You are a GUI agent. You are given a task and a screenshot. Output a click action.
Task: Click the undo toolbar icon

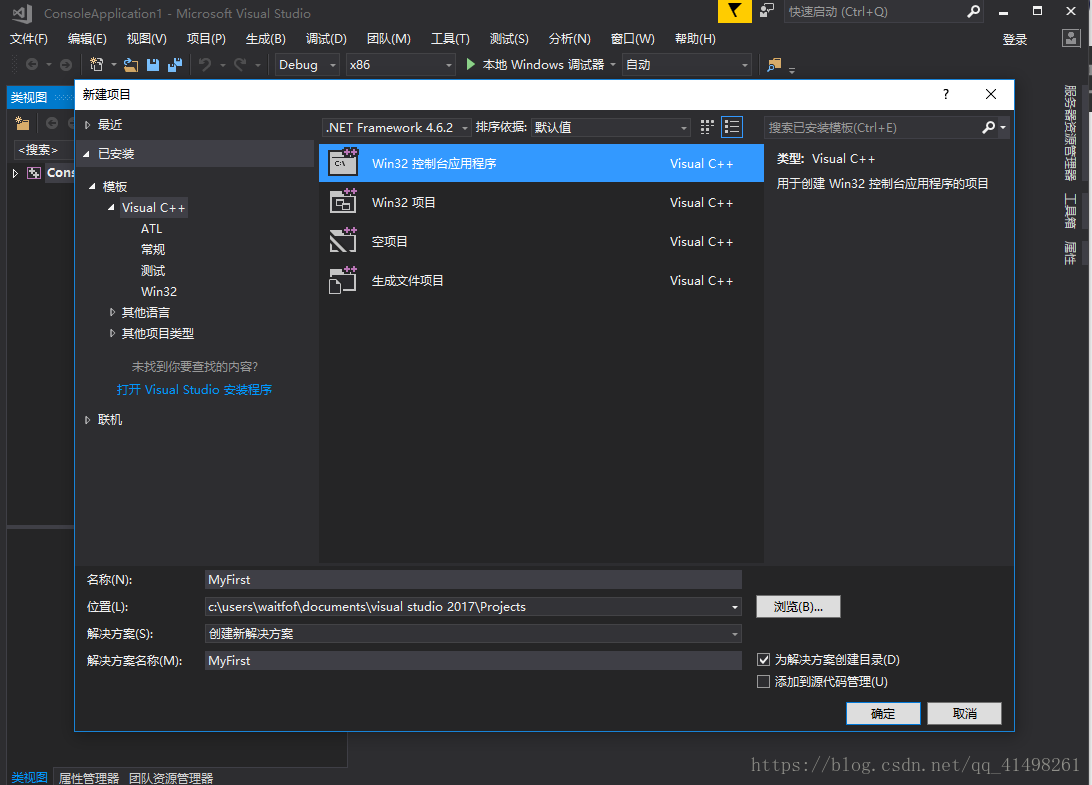point(205,65)
